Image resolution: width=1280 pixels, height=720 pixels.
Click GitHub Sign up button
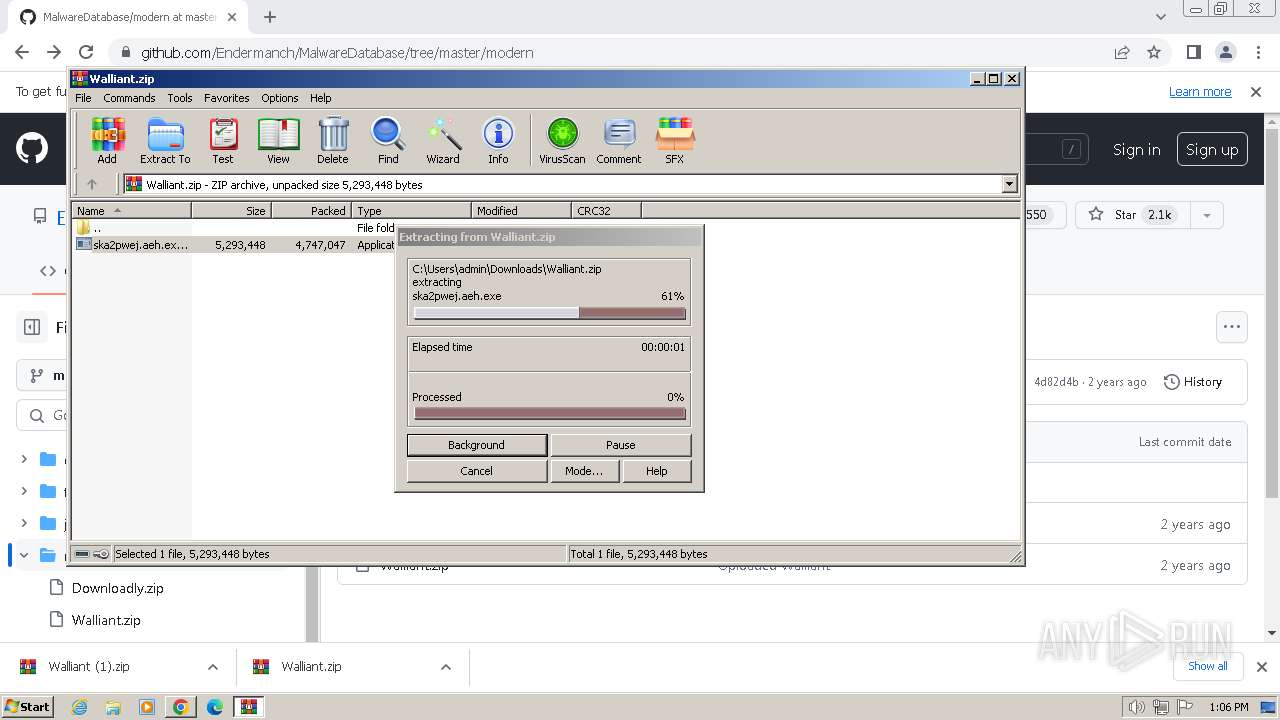(x=1212, y=150)
